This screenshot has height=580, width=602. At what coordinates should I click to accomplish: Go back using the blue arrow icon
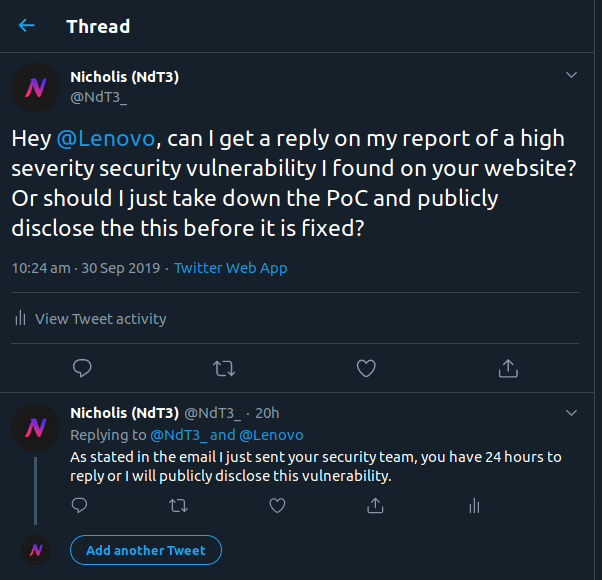click(26, 26)
